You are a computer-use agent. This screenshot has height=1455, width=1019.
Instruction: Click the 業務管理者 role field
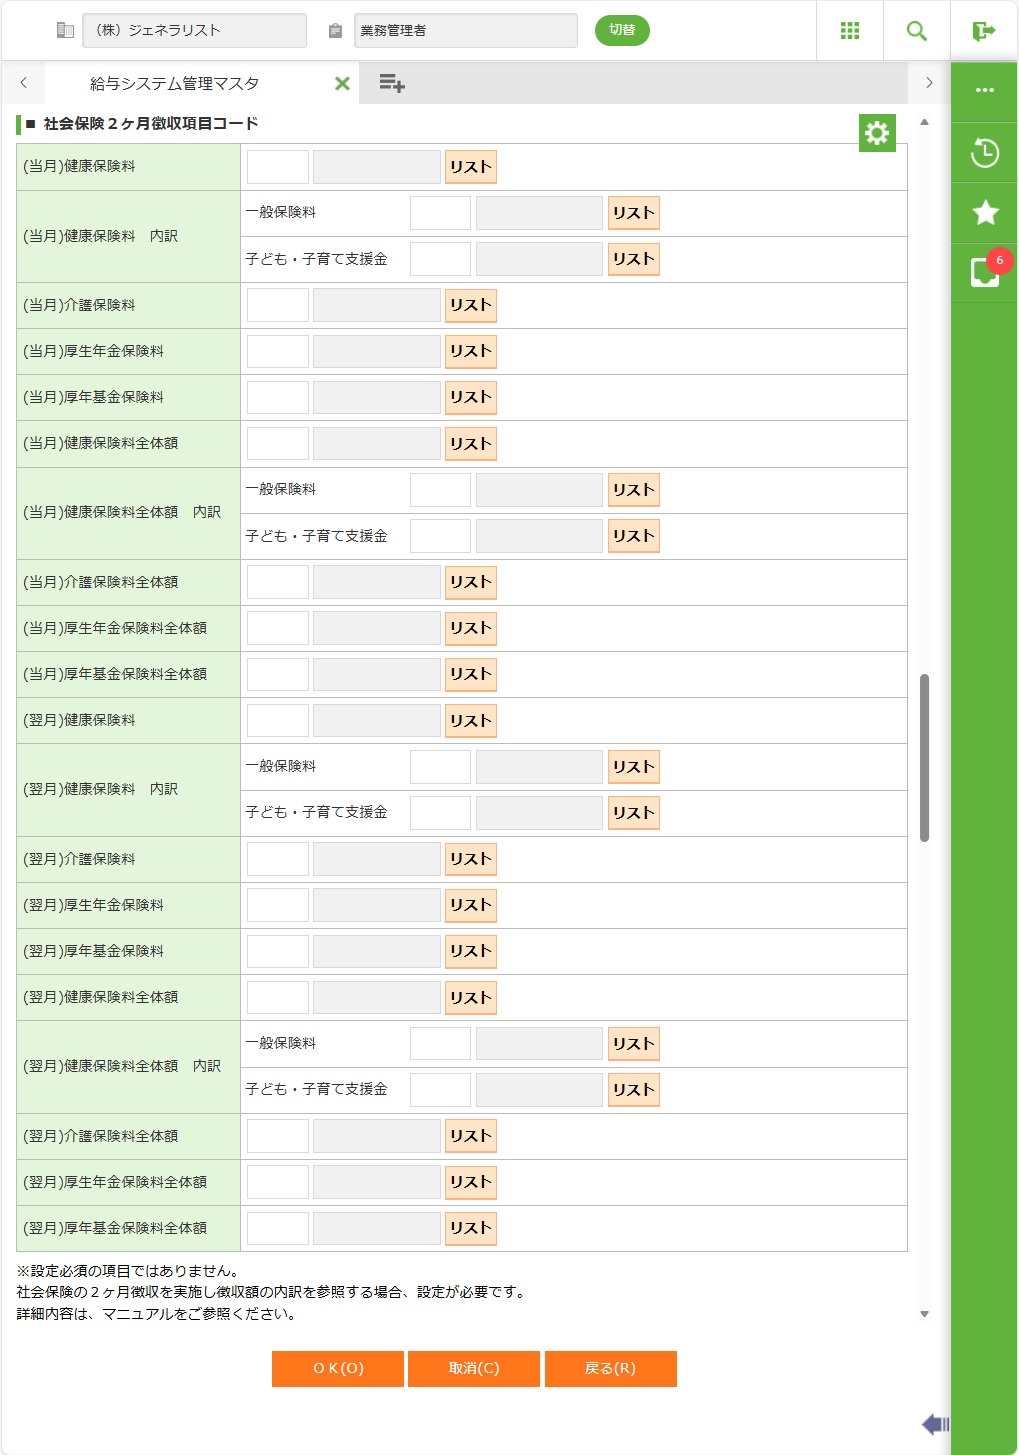click(x=466, y=30)
